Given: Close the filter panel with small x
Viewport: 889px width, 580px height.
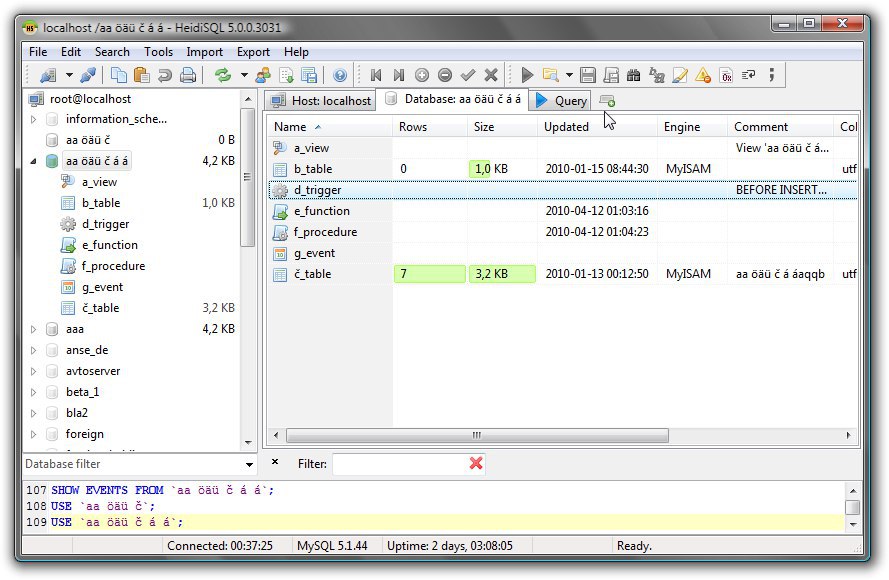Looking at the screenshot, I should 275,462.
